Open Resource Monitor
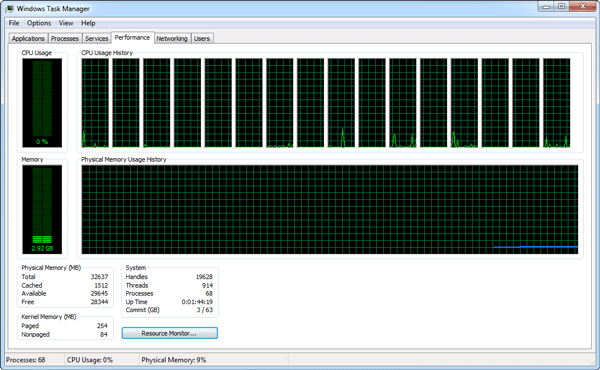 [x=170, y=333]
